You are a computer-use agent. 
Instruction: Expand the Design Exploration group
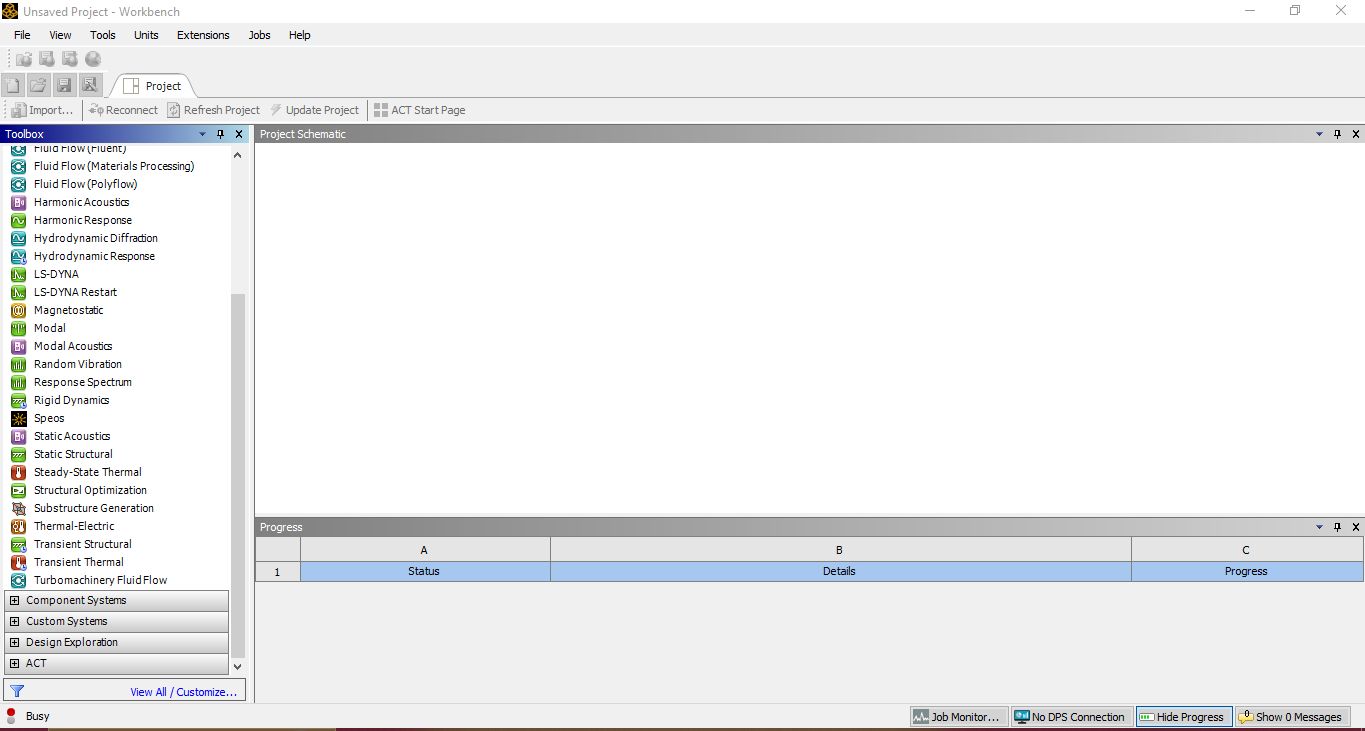click(x=15, y=642)
